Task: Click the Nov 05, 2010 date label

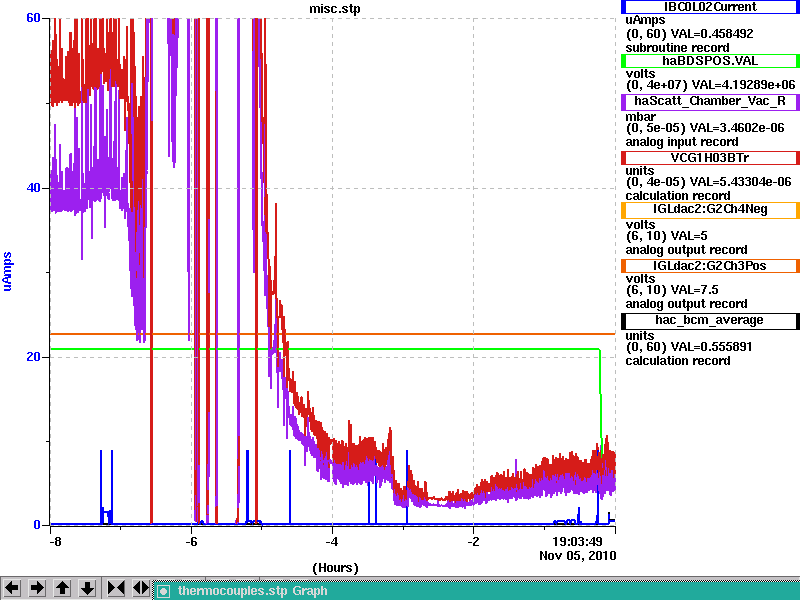Action: pos(578,556)
